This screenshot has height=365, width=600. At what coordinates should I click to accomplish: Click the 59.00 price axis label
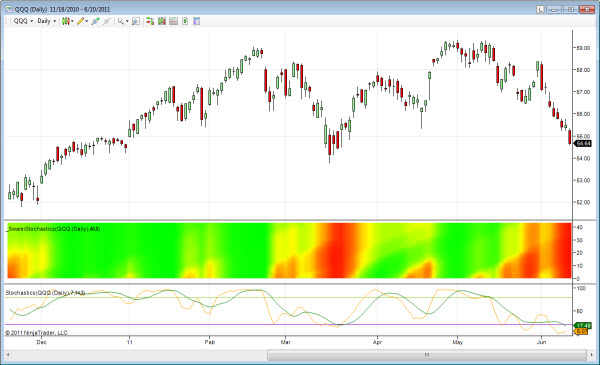click(583, 48)
